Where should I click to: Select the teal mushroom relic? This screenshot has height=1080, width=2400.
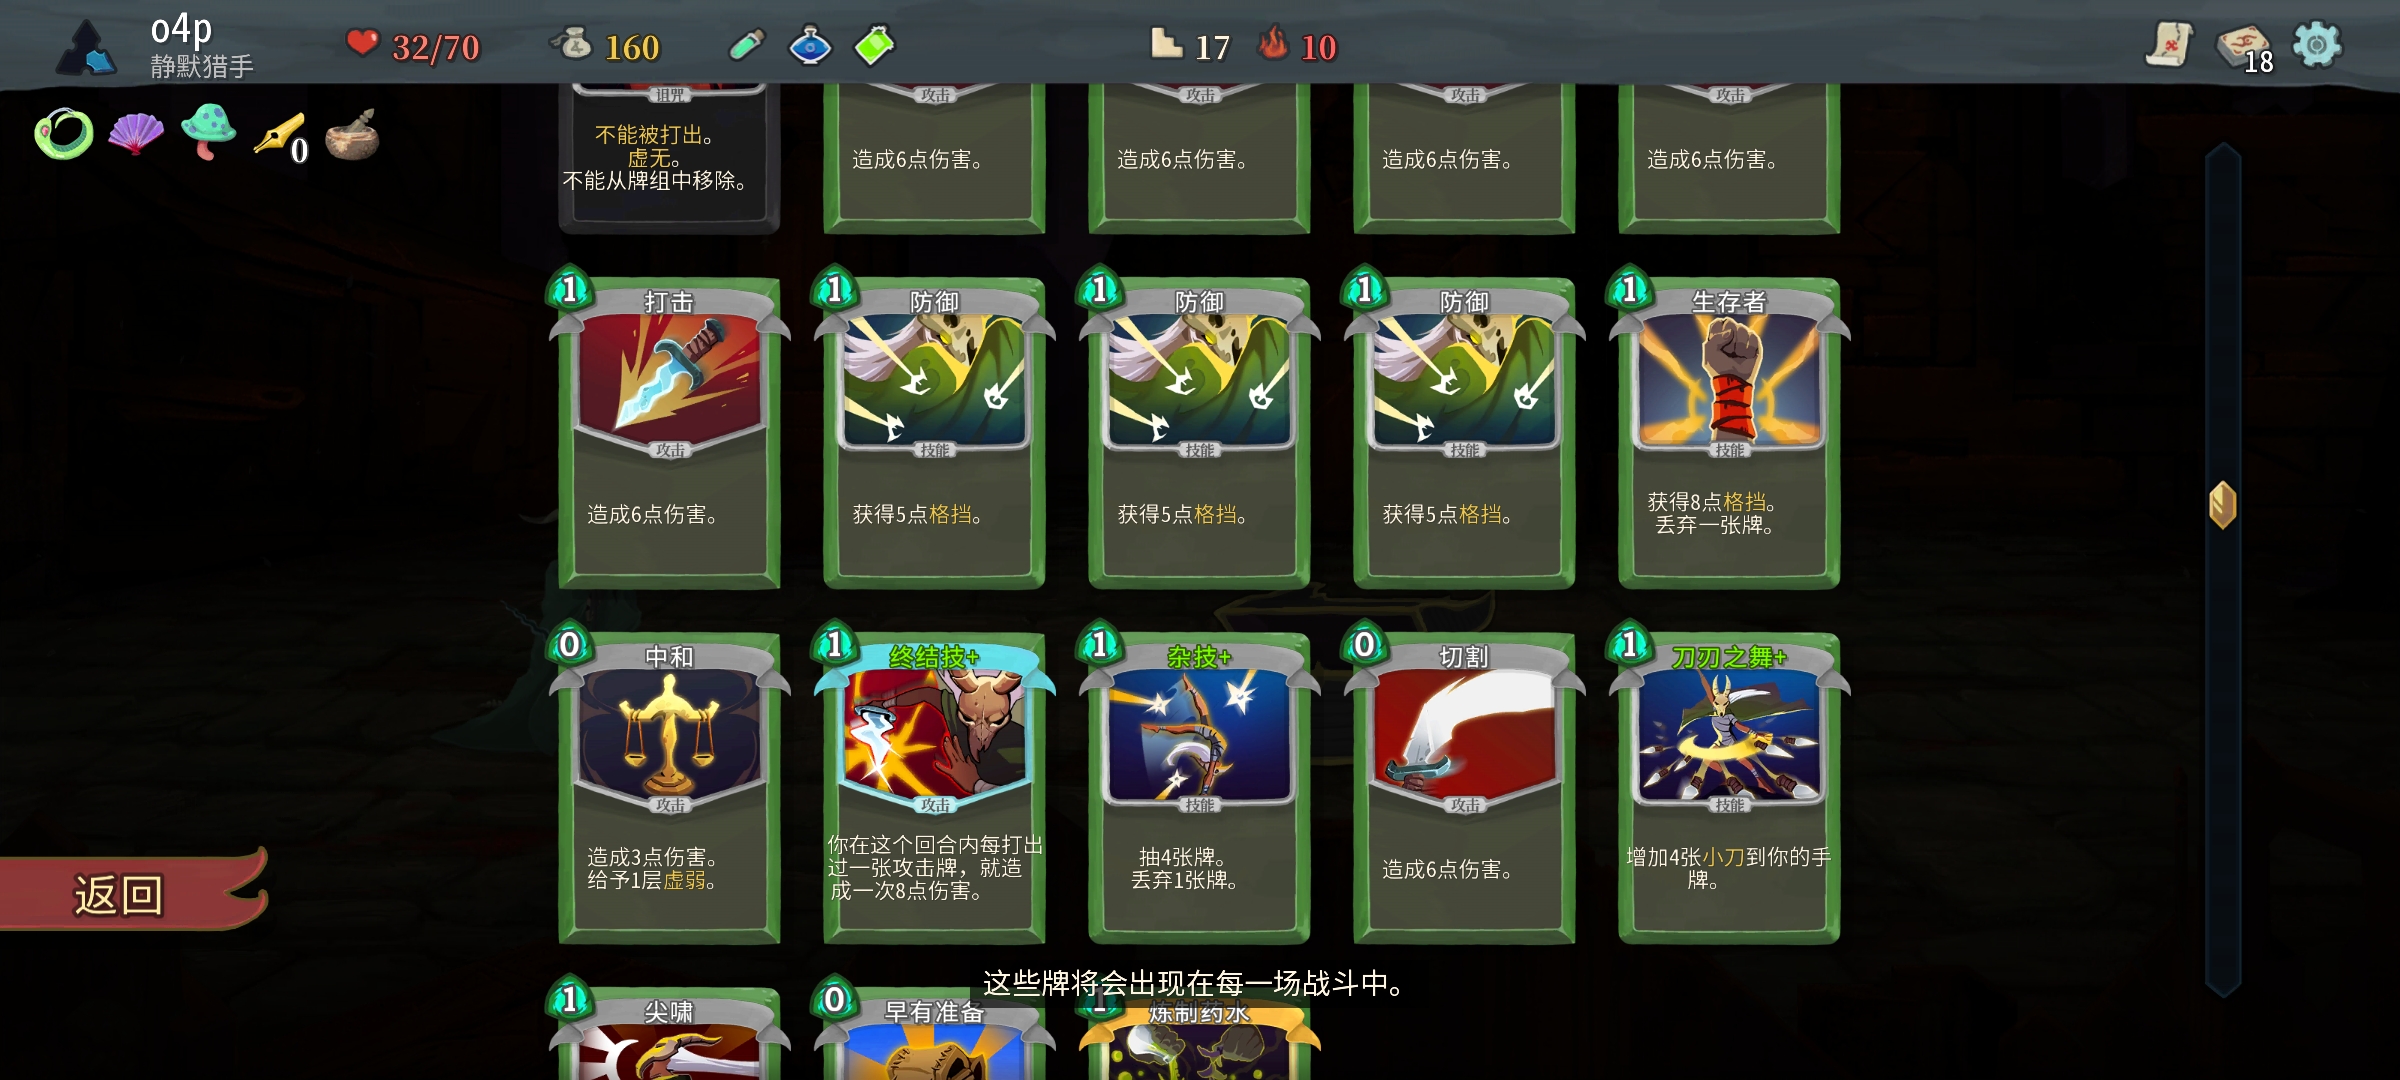click(208, 132)
